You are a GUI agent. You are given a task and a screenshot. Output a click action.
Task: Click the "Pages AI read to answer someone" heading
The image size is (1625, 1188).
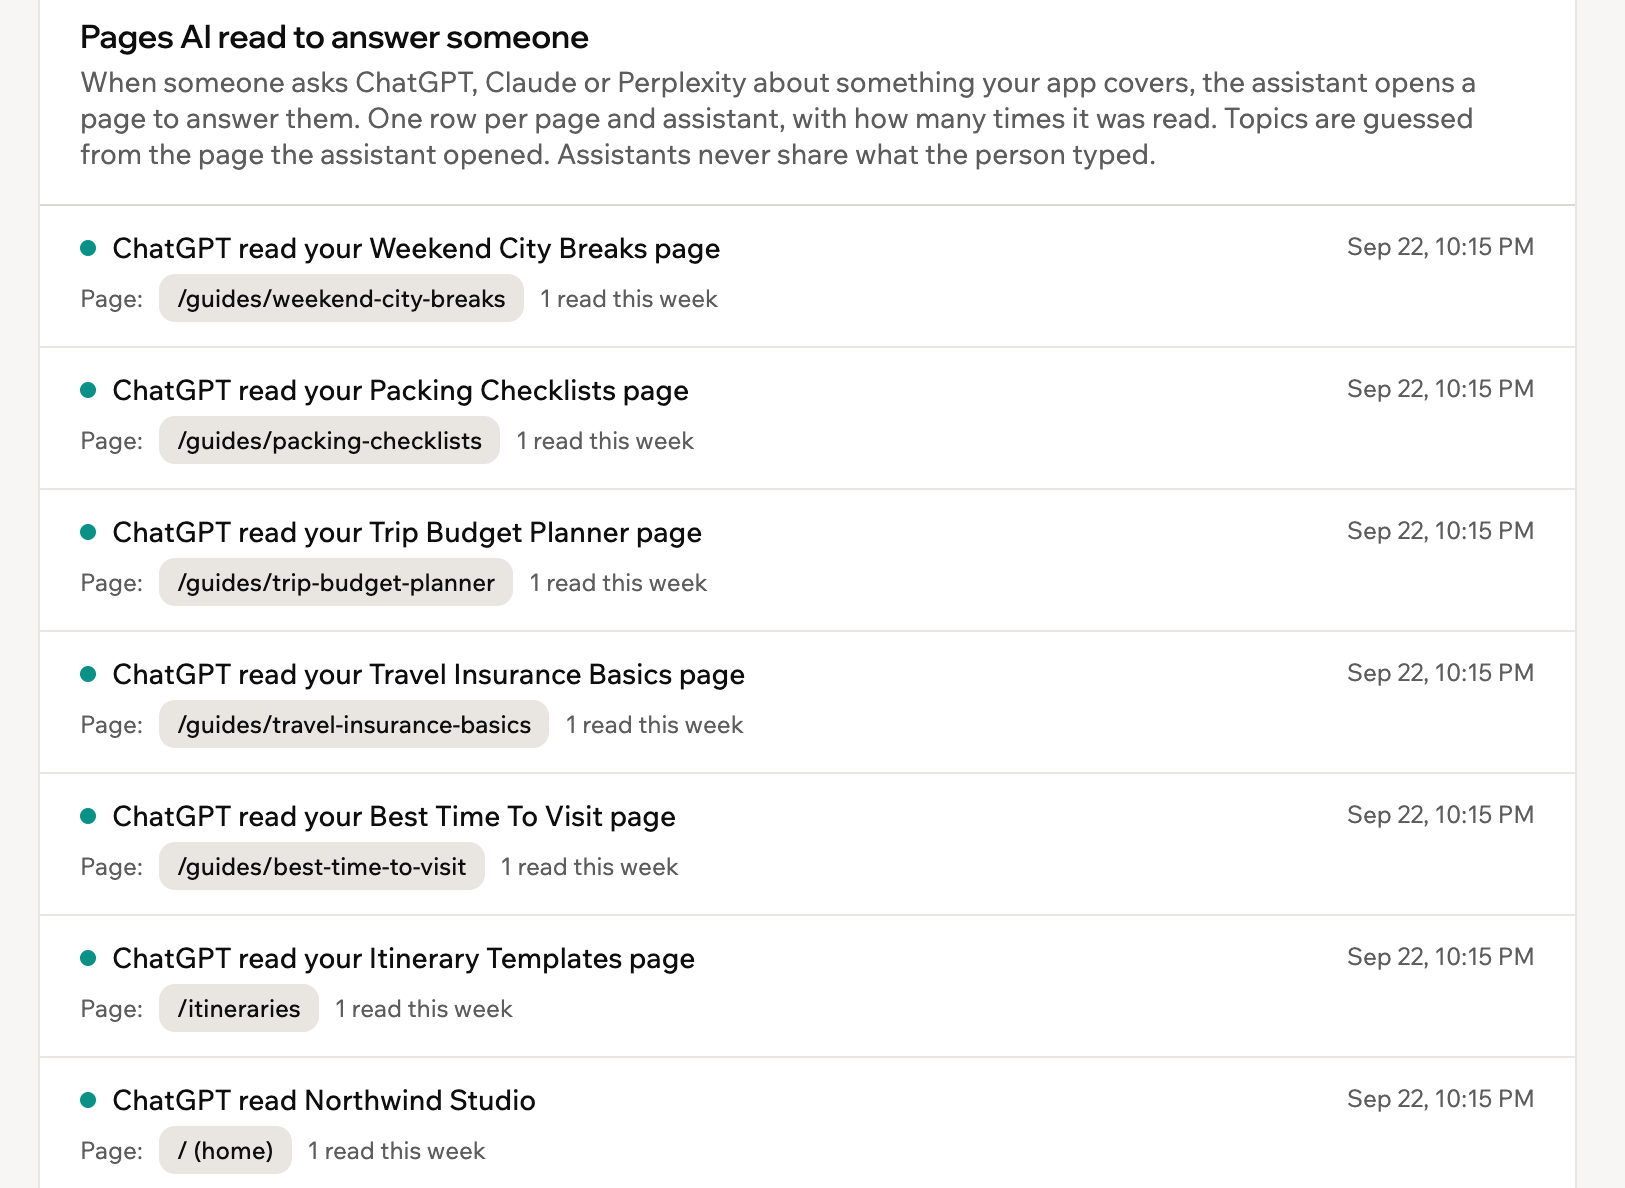click(x=334, y=37)
